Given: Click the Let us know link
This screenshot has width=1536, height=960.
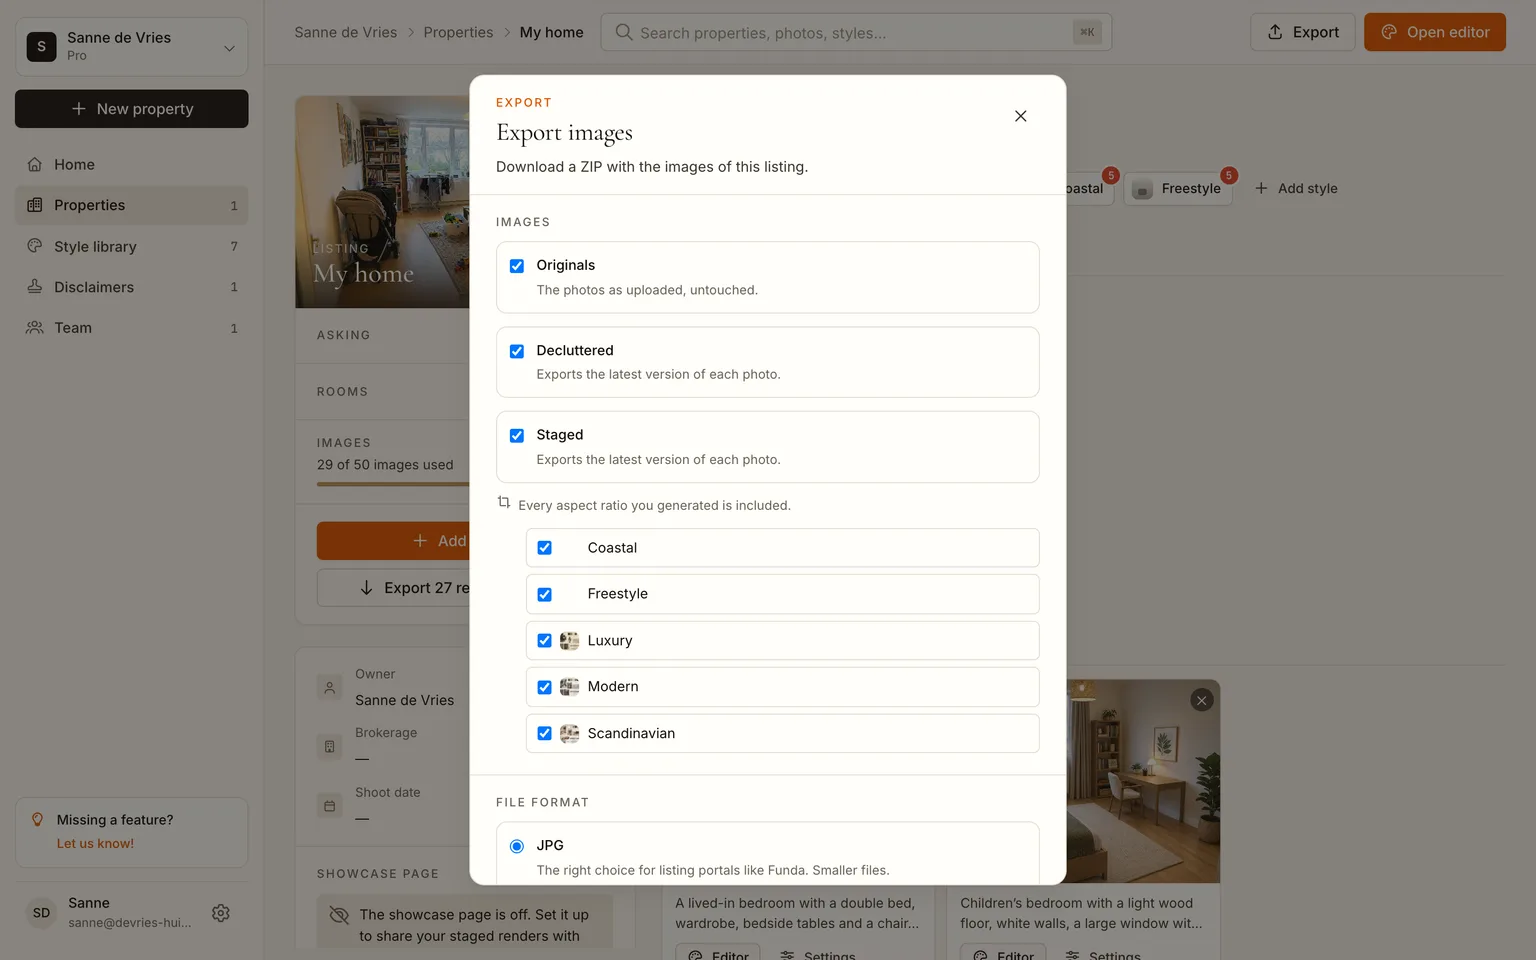Looking at the screenshot, I should 95,844.
